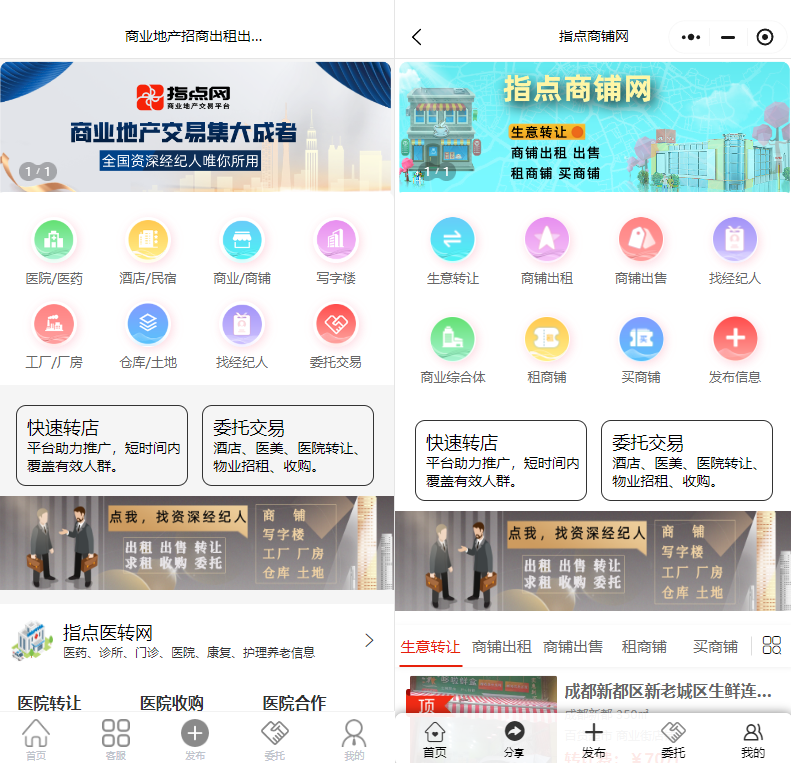This screenshot has height=763, width=791.
Task: Open the 工厂/厂房 factory icon
Action: point(54,324)
